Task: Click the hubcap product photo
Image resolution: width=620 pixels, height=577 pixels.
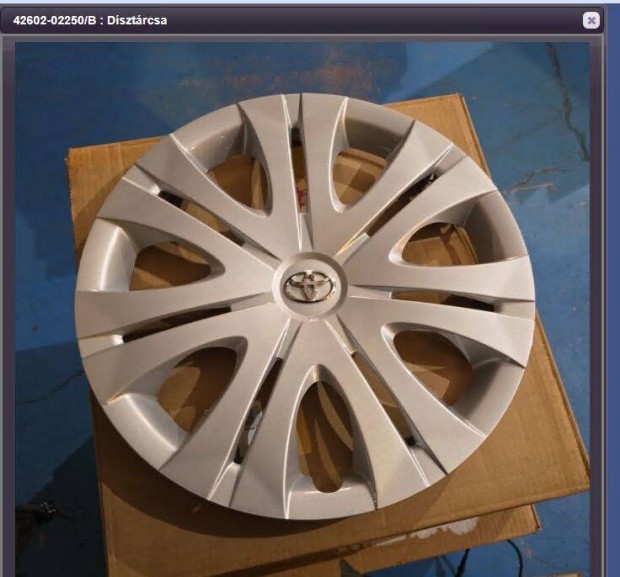Action: (302, 309)
